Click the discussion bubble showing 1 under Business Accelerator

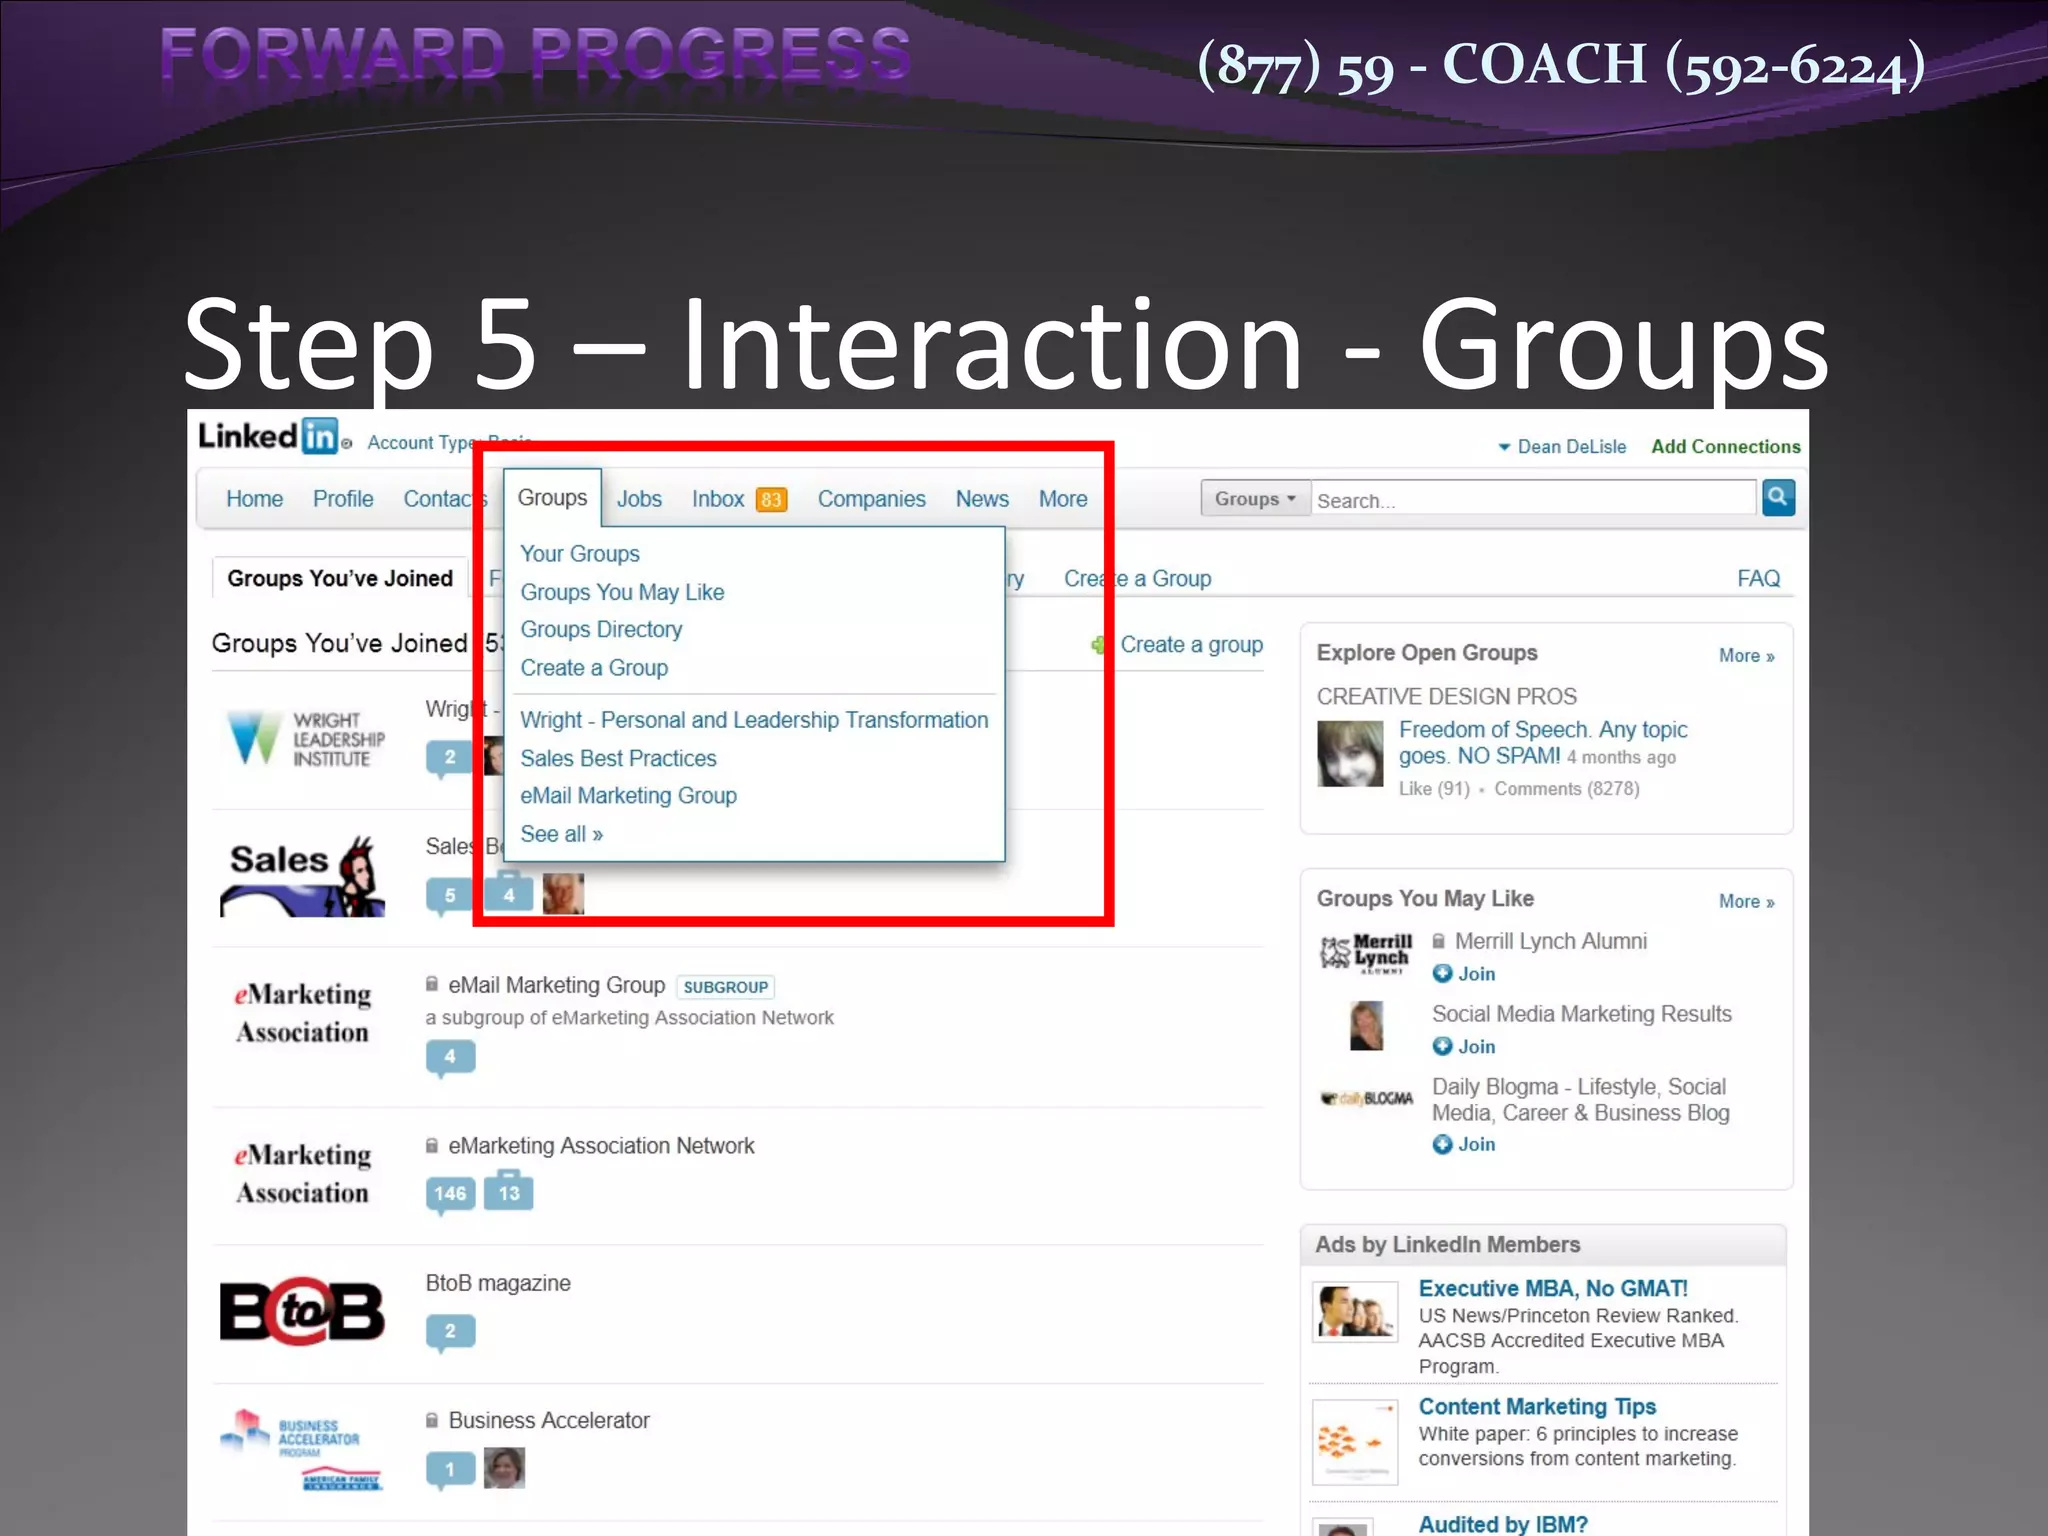click(x=450, y=1470)
